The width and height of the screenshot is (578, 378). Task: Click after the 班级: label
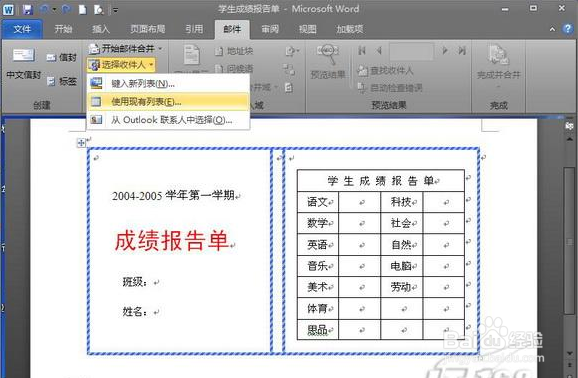[x=156, y=282]
